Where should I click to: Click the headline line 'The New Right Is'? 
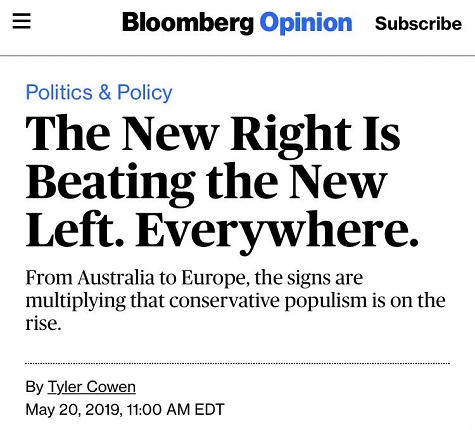(x=213, y=135)
